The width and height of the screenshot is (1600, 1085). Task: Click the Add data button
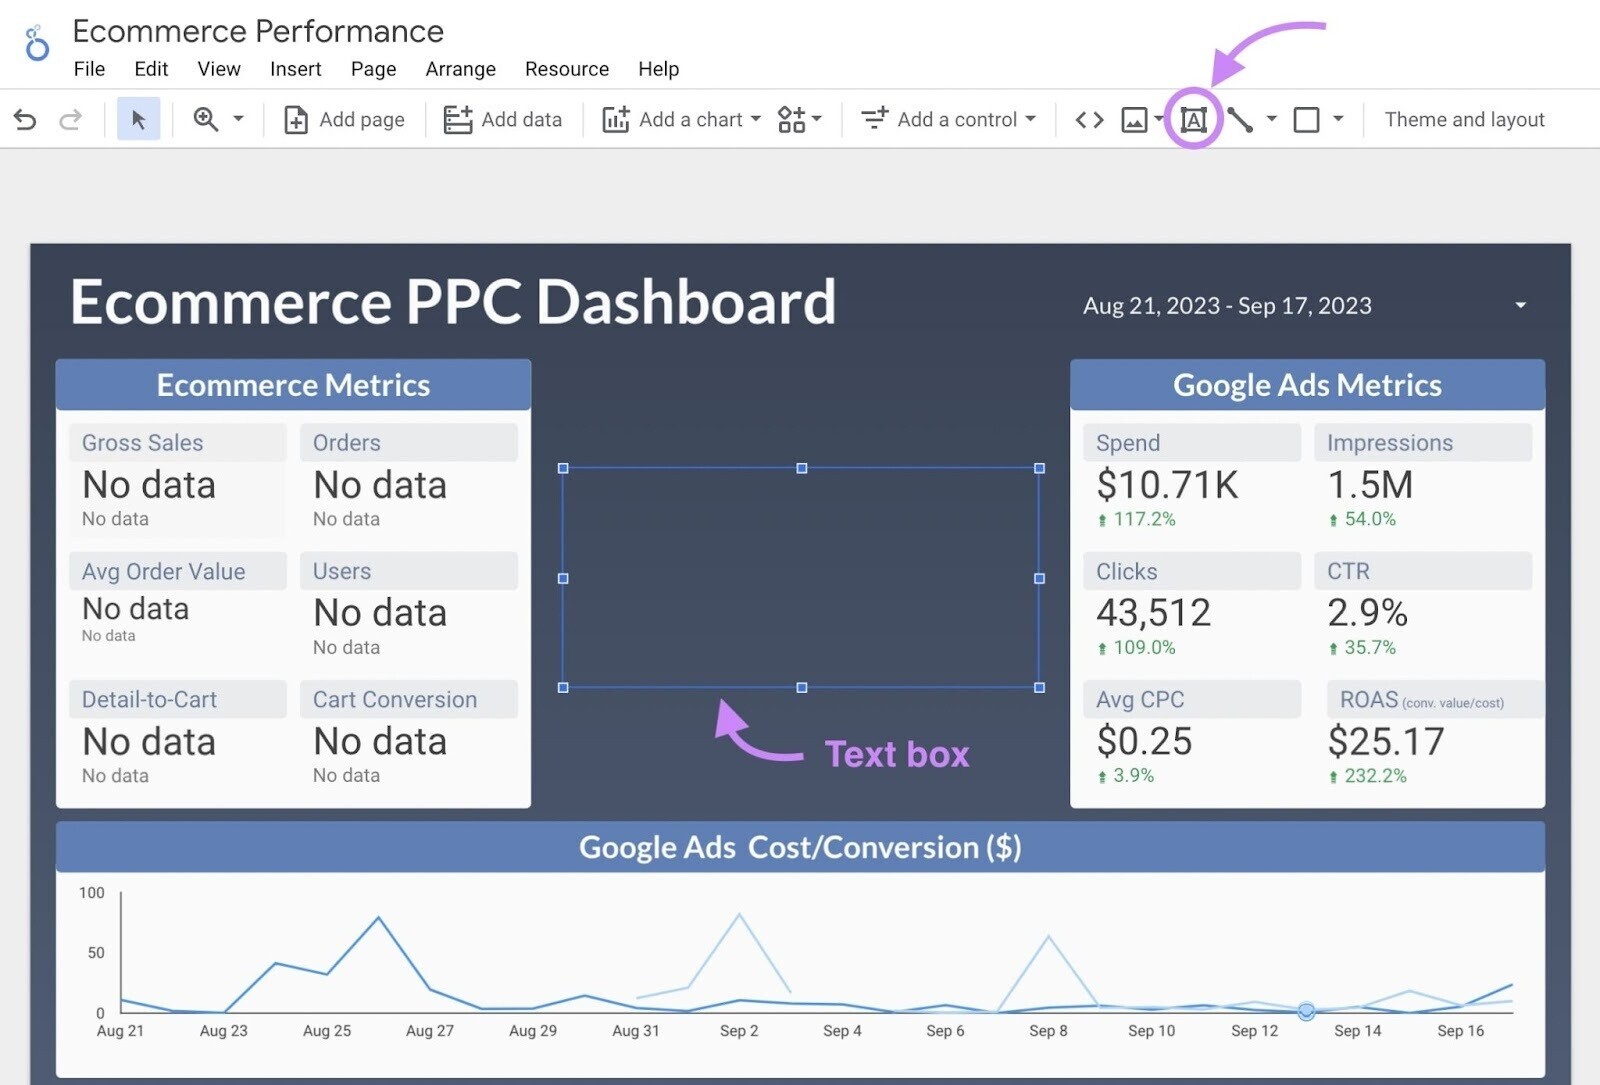(503, 120)
